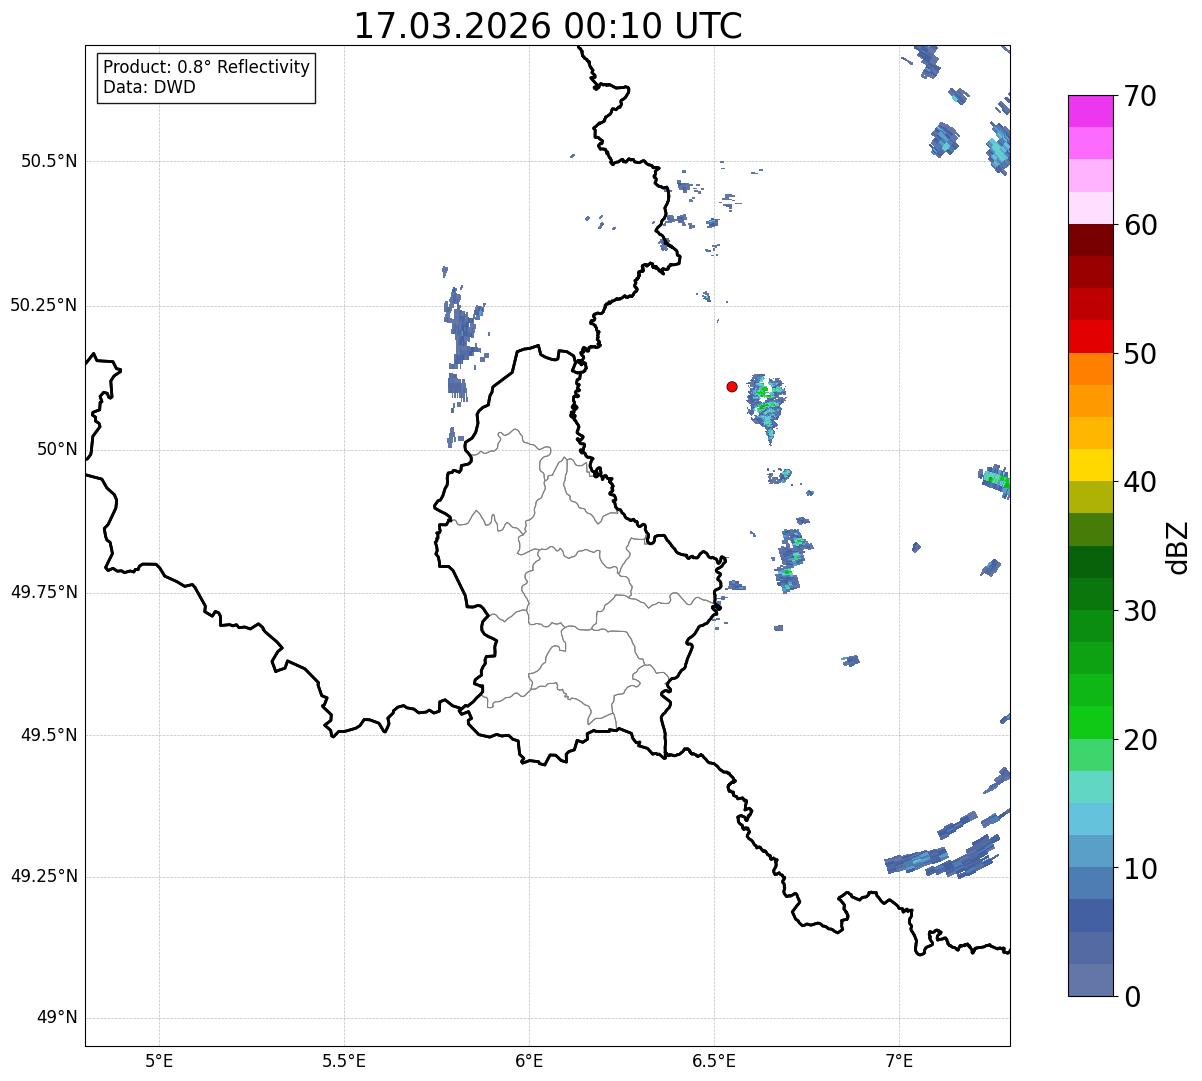
Task: Click the 50 tick on the colorbar
Action: (x=1140, y=354)
